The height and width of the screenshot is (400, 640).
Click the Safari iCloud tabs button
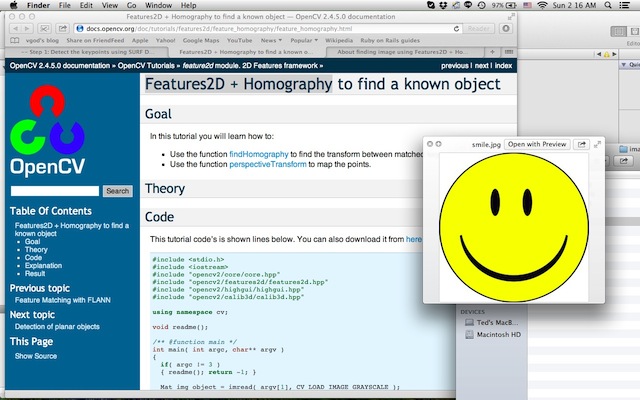click(44, 29)
